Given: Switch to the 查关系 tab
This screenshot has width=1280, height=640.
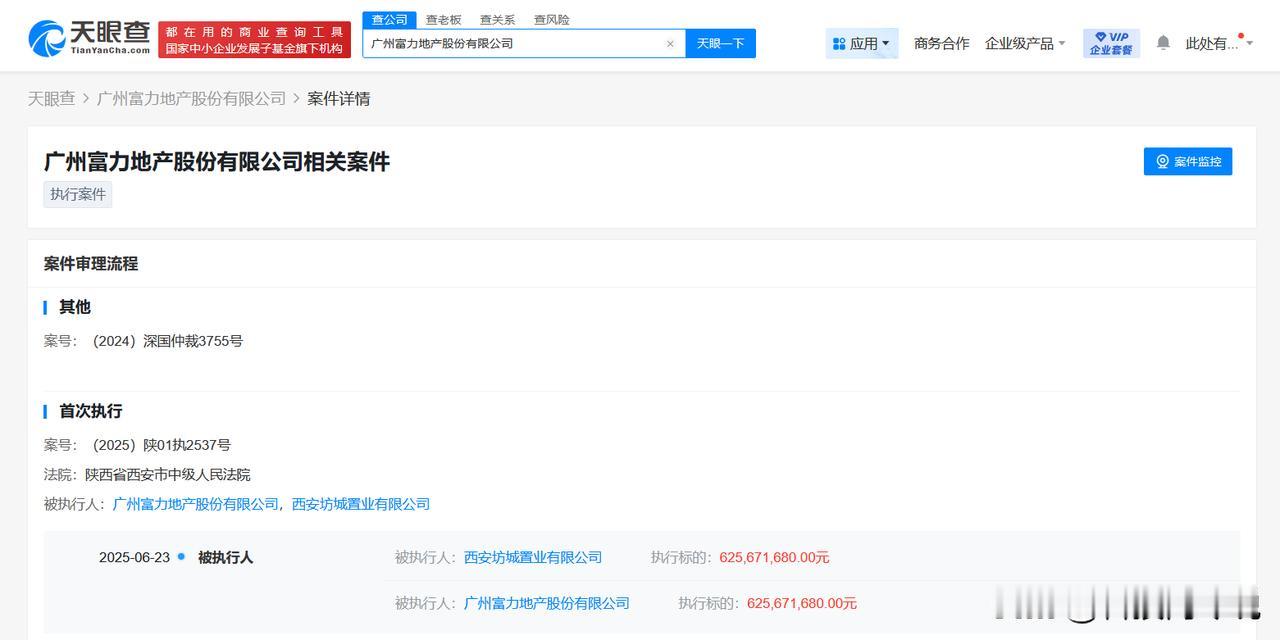Looking at the screenshot, I should (497, 20).
